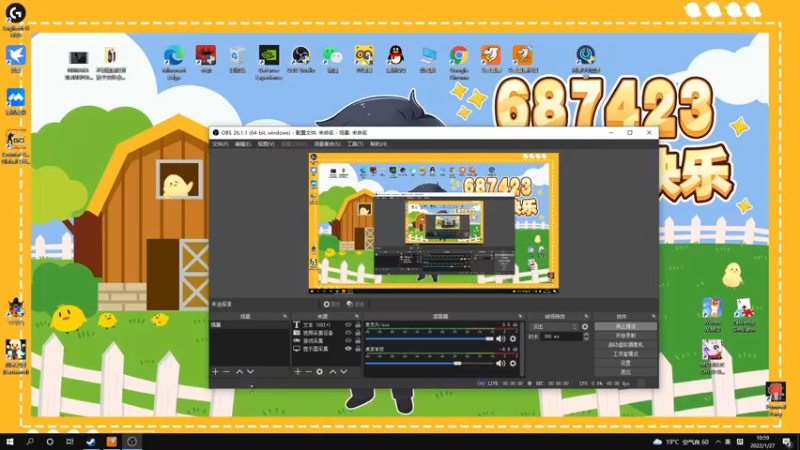Click the 停止推流 button
800x450 pixels.
[626, 327]
